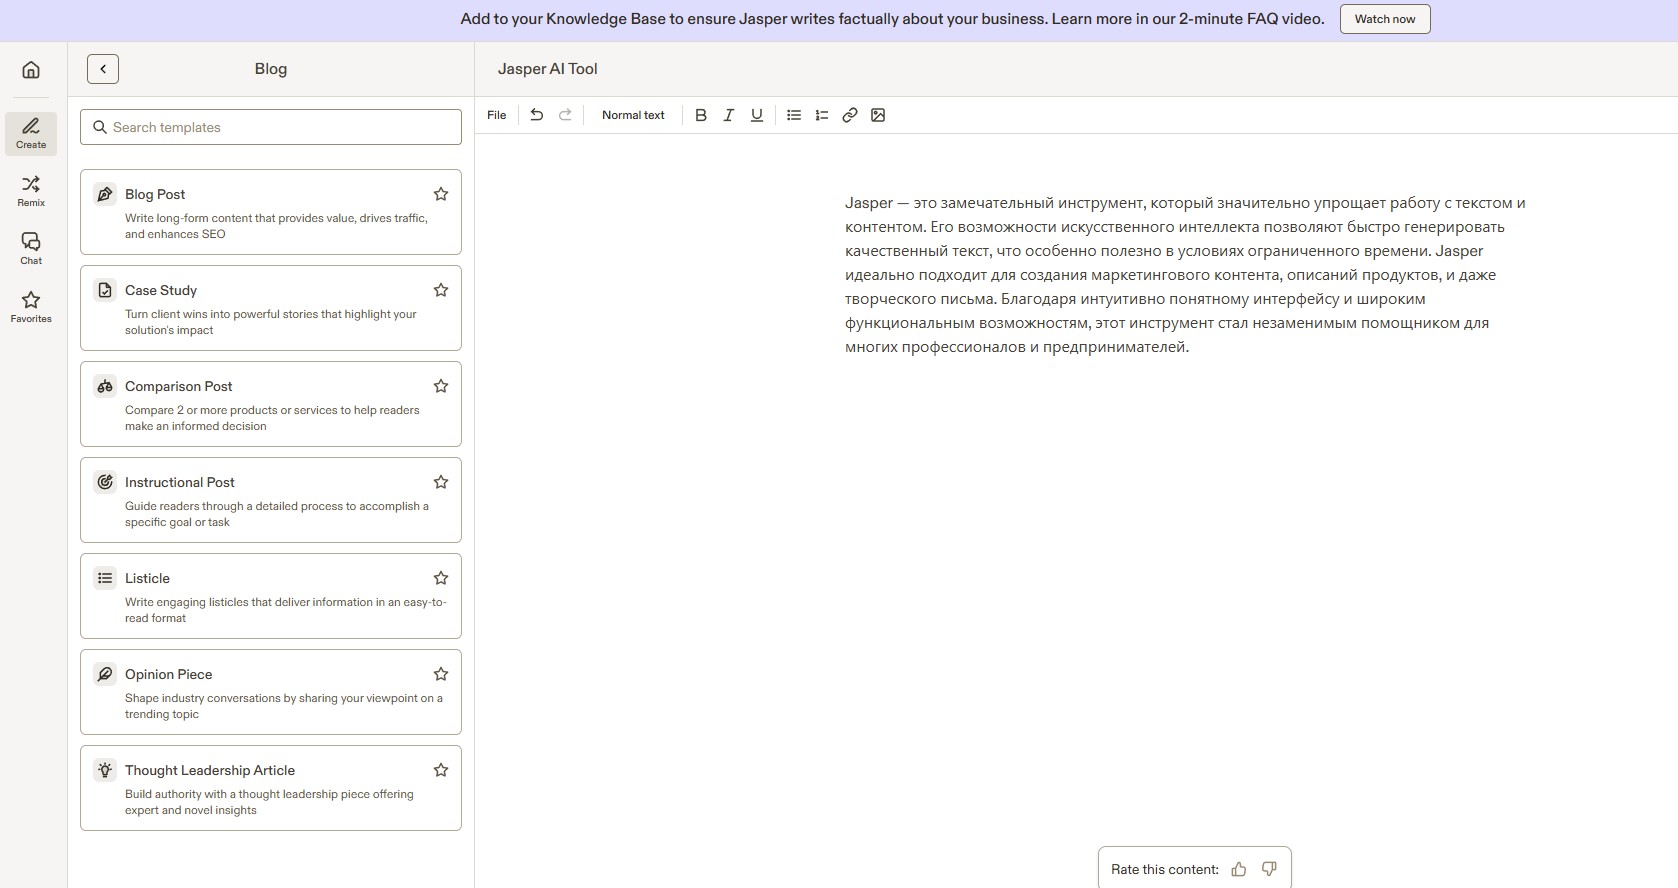Insert a link from the toolbar
1678x888 pixels.
(850, 115)
